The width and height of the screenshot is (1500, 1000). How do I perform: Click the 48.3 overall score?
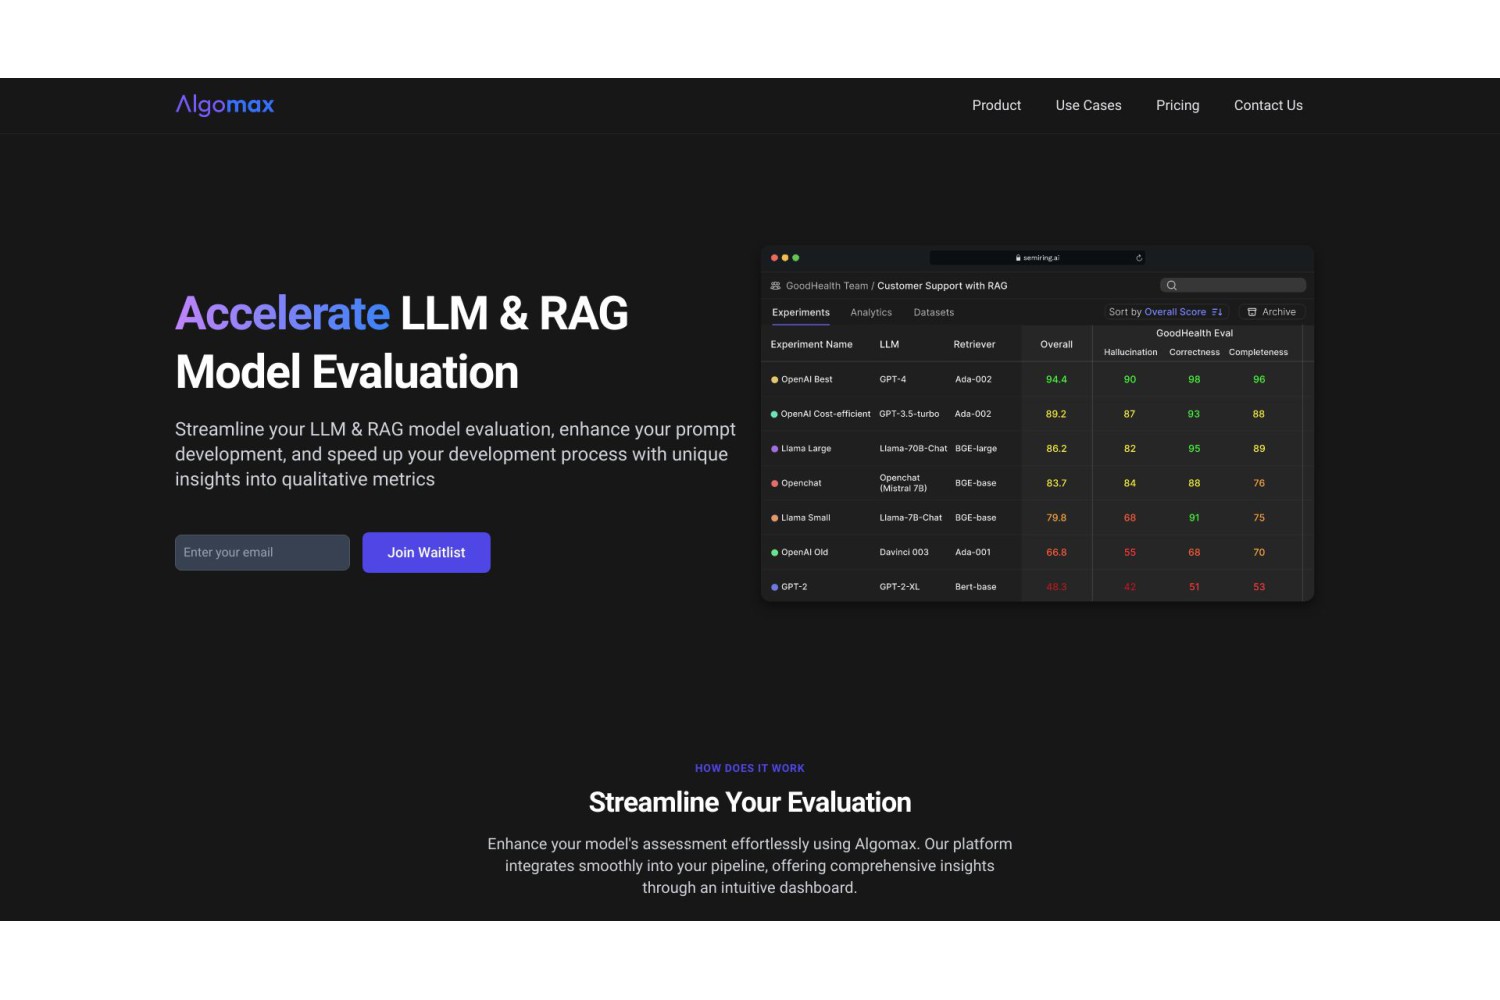[x=1056, y=587]
